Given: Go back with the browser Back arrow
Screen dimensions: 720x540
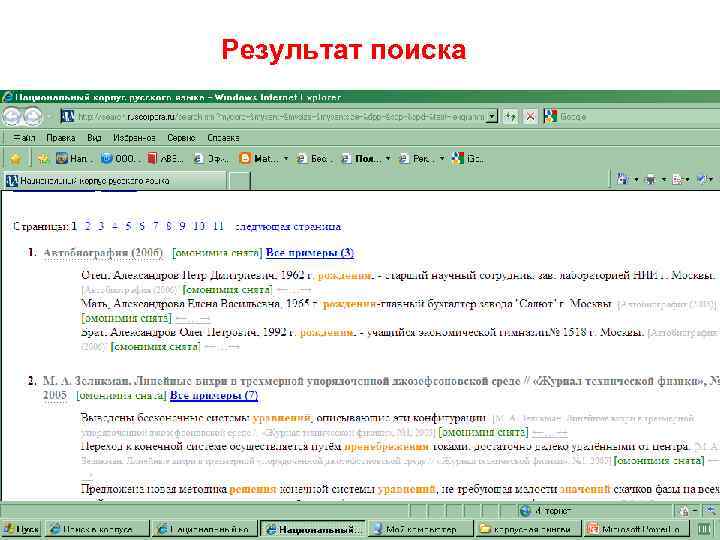Looking at the screenshot, I should point(12,117).
